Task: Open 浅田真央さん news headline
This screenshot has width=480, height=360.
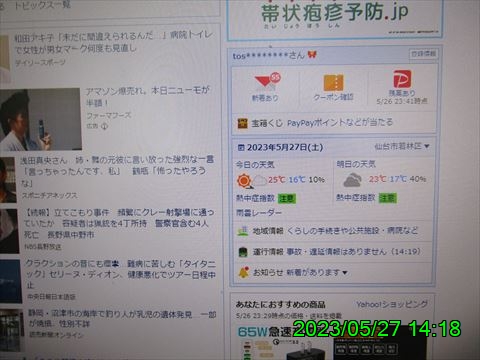Action: pyautogui.click(x=117, y=171)
